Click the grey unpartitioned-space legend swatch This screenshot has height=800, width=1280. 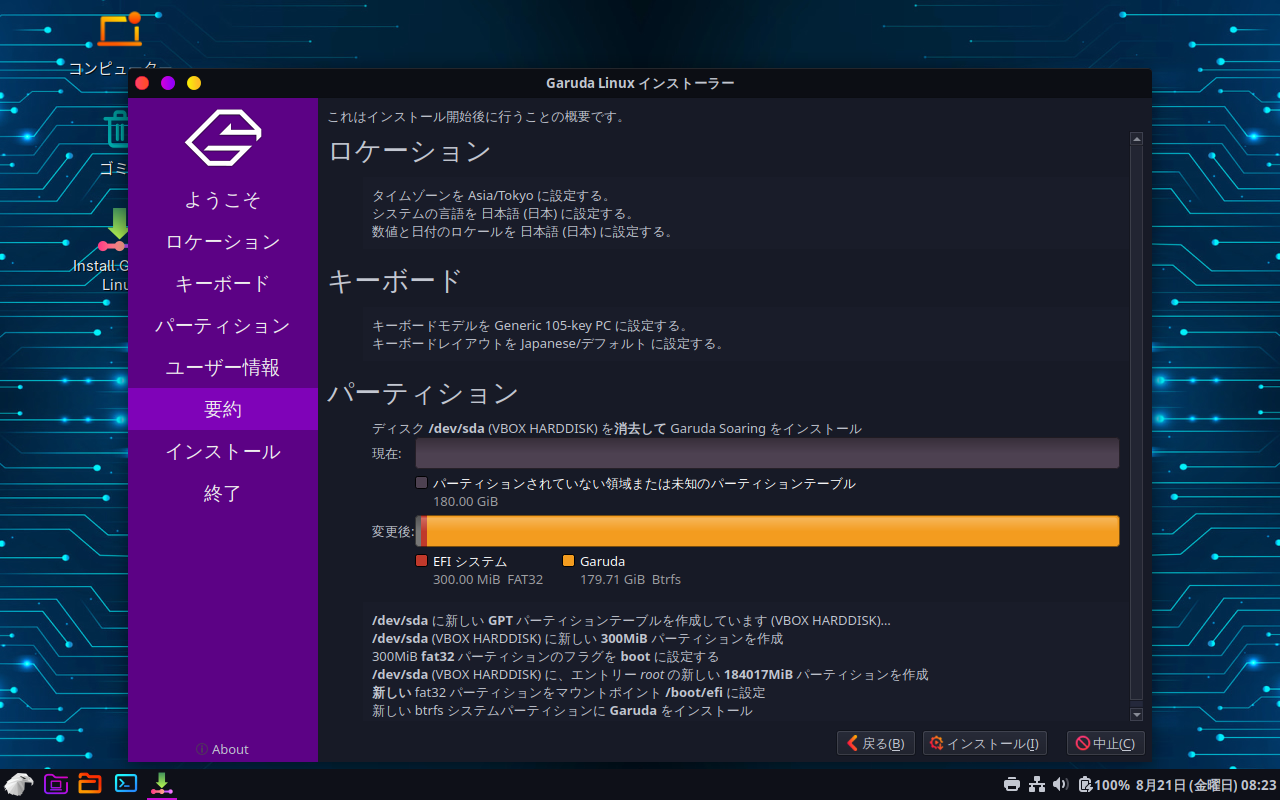(x=421, y=483)
